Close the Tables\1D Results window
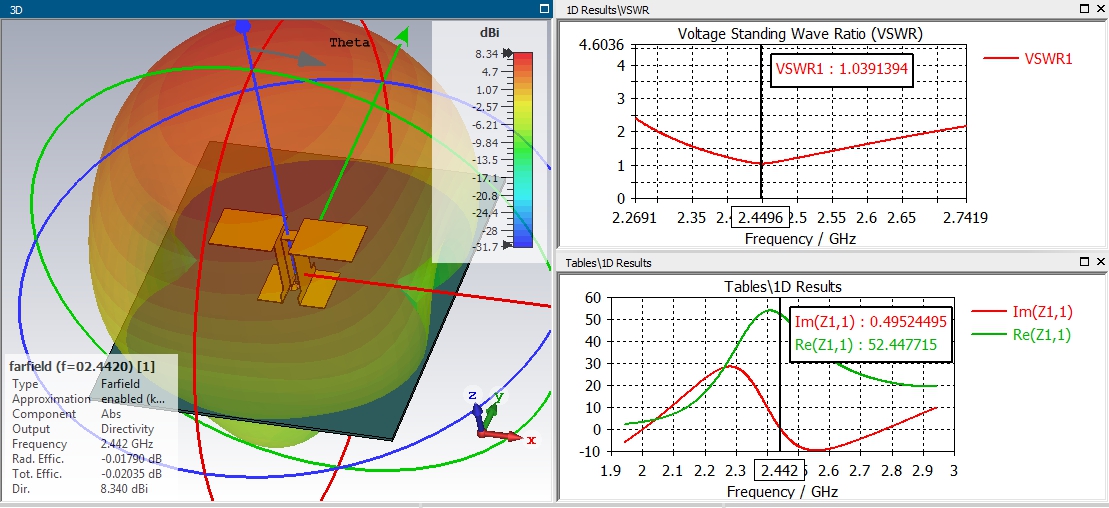 (x=1101, y=262)
